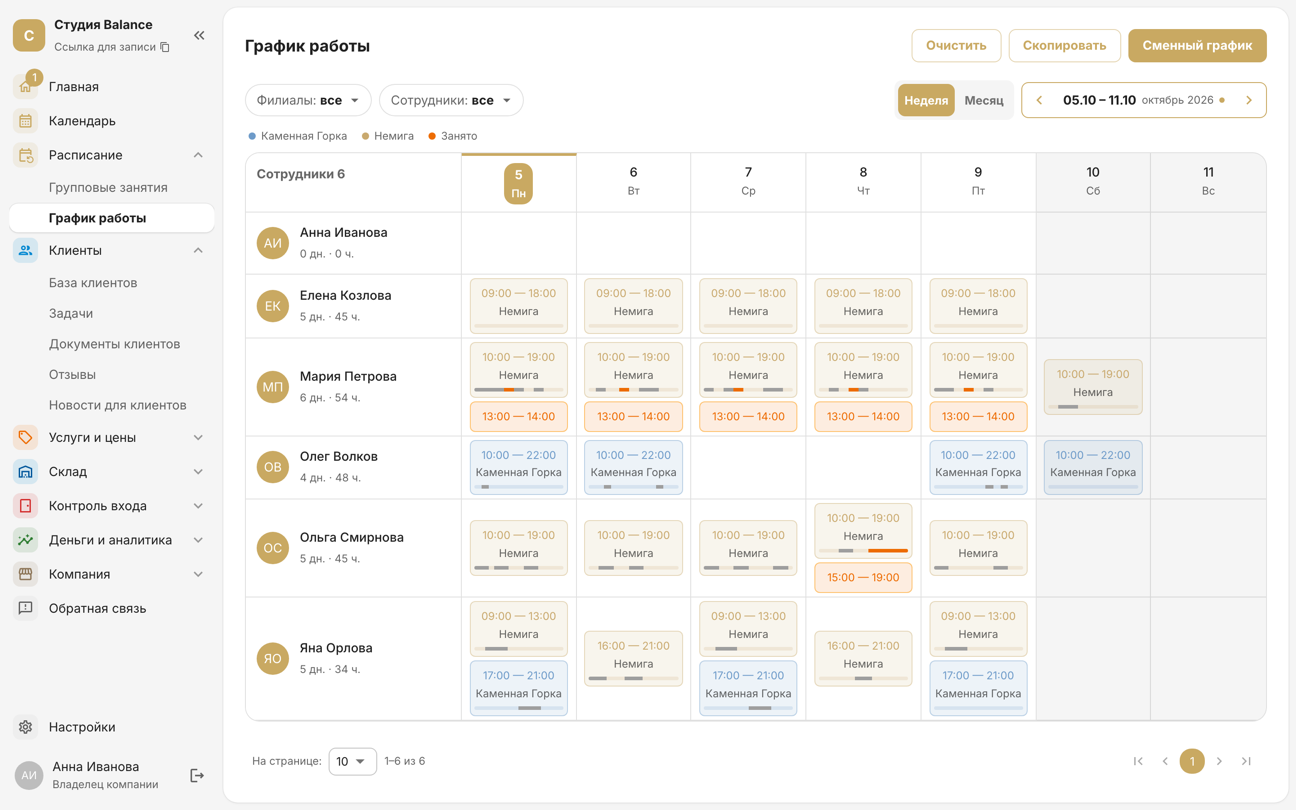Screen dimensions: 1296x810
Task: Open the Филиалы filter dropdown
Action: pos(308,100)
